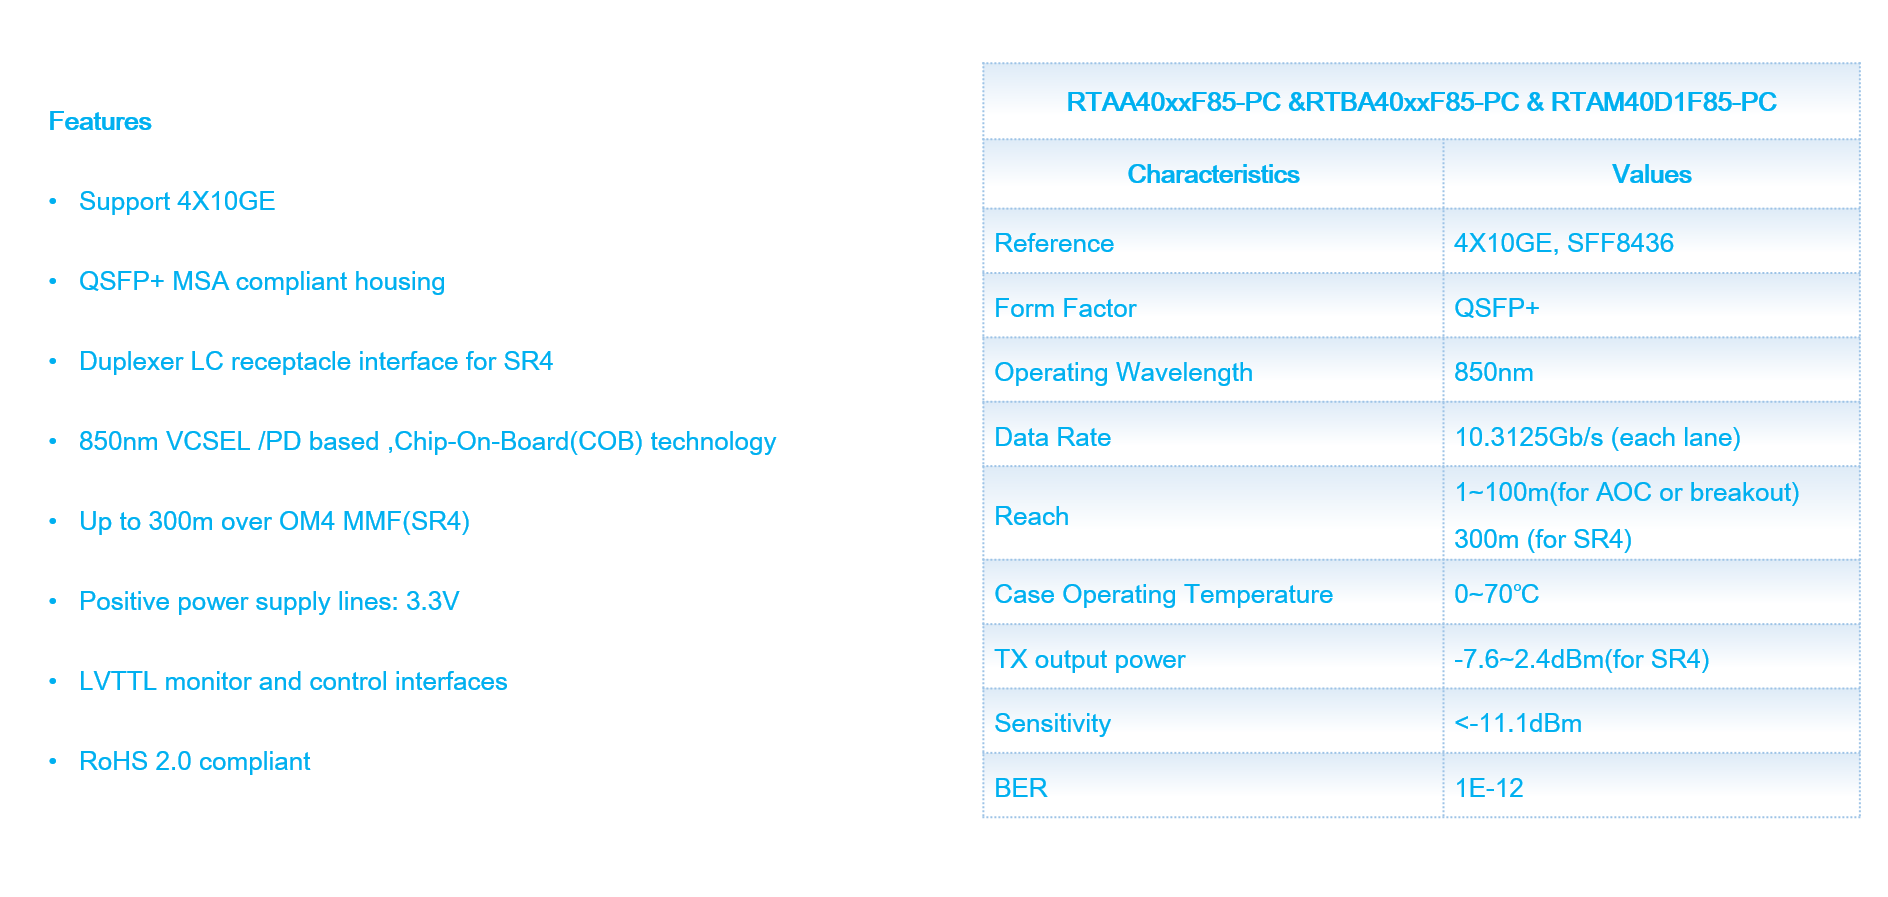Click the '0~70℃' value
1888x897 pixels.
[1497, 594]
